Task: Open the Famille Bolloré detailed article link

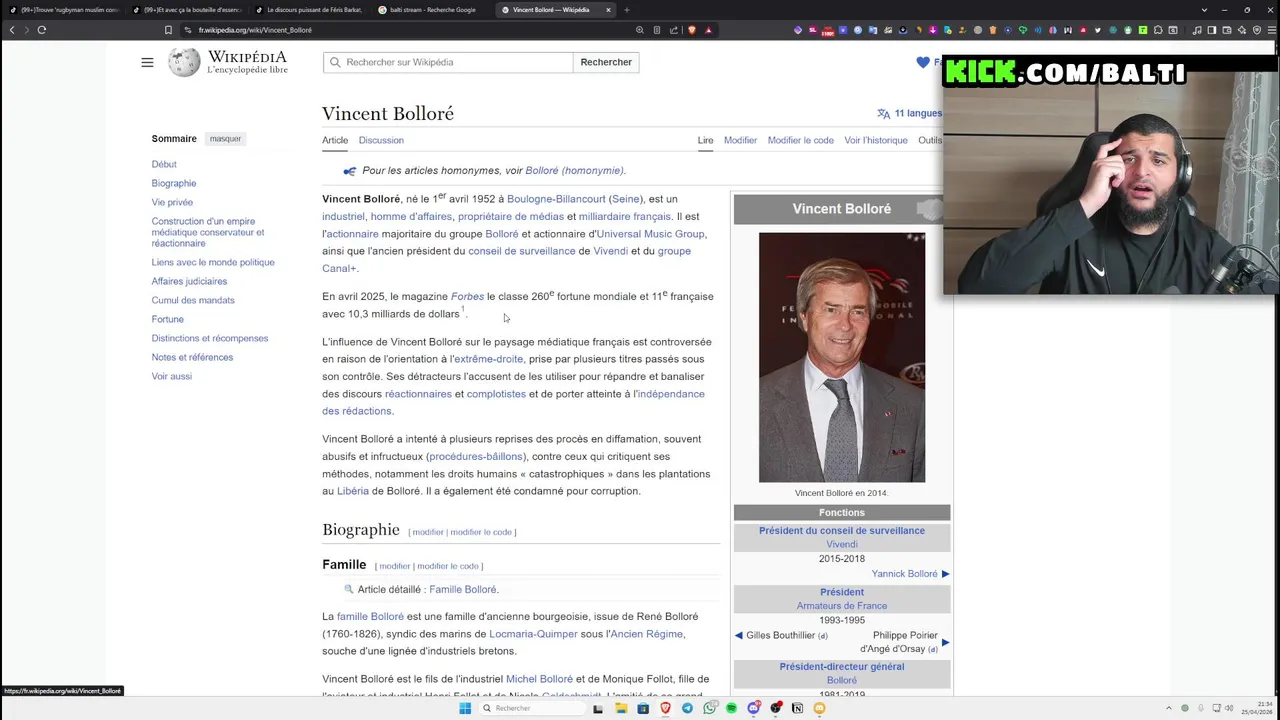Action: [x=463, y=589]
